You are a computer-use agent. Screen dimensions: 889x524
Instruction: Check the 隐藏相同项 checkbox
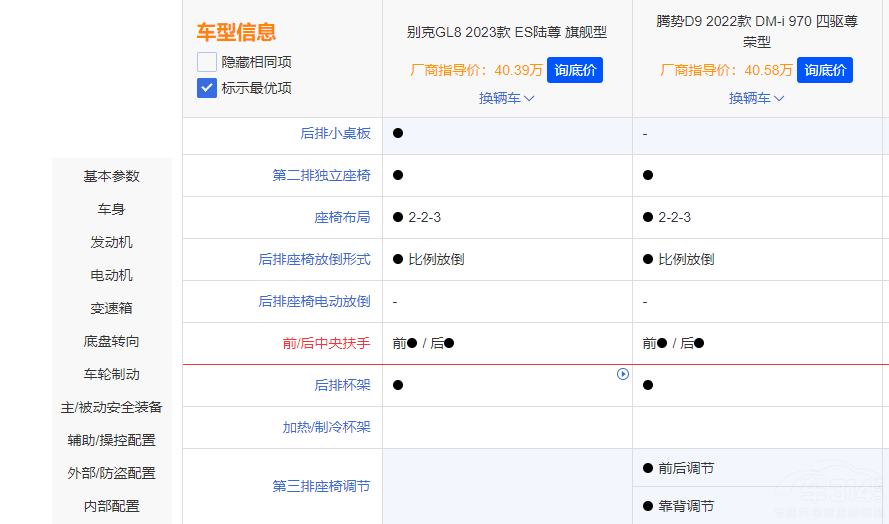207,62
